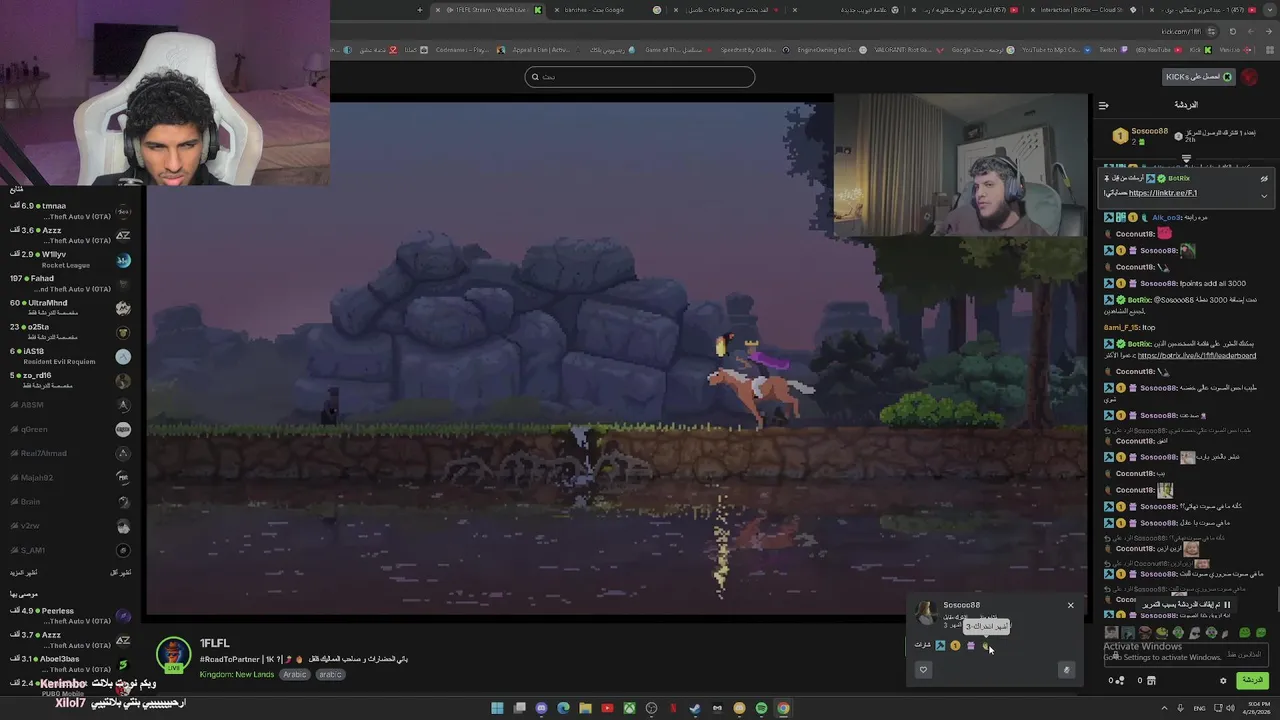Click the first emote in chat quick-emote row
The height and width of the screenshot is (720, 1280).
point(1111,633)
